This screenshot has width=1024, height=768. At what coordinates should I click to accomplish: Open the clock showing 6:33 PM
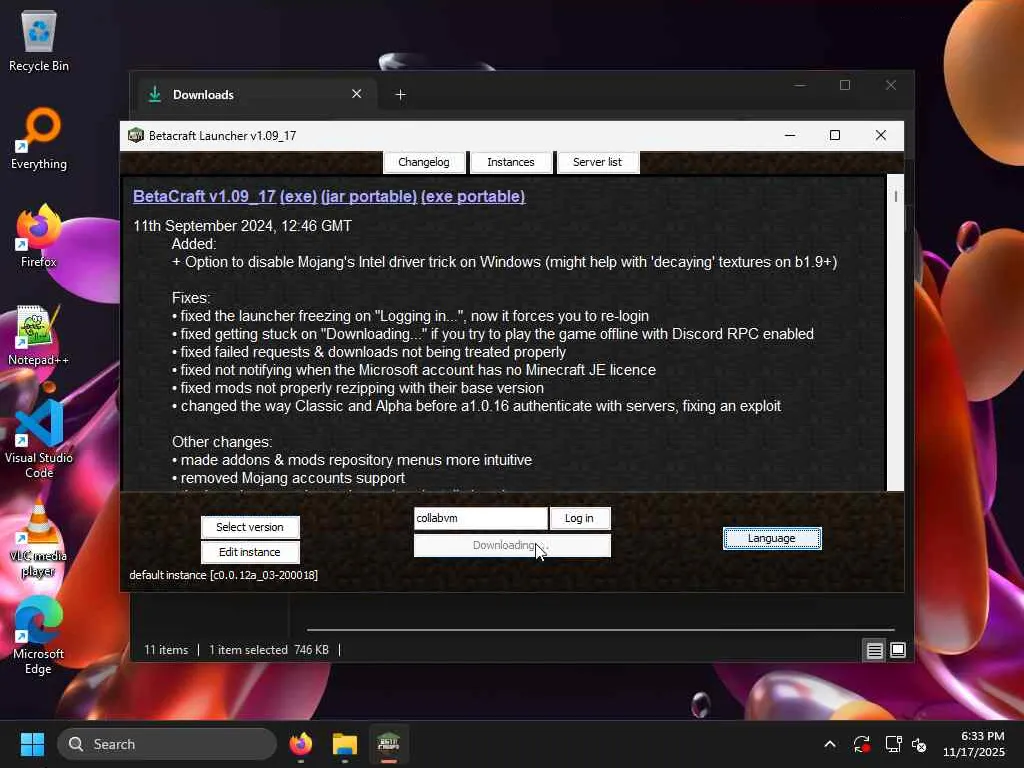pyautogui.click(x=974, y=744)
